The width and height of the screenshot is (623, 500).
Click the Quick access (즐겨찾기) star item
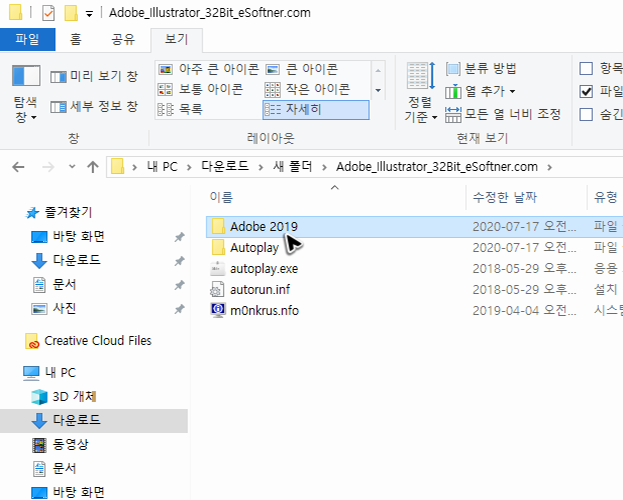(x=59, y=213)
